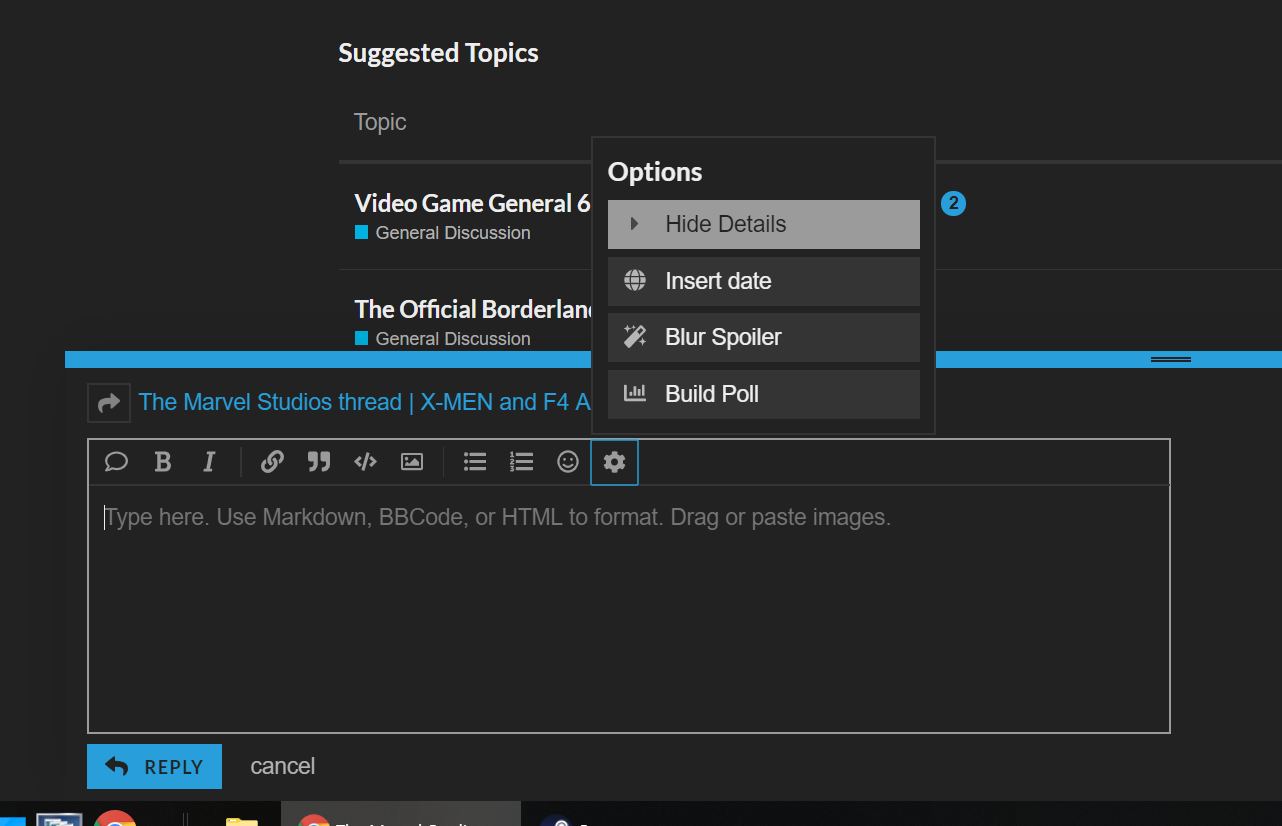Close options with the gear icon
The image size is (1282, 826).
click(x=614, y=462)
